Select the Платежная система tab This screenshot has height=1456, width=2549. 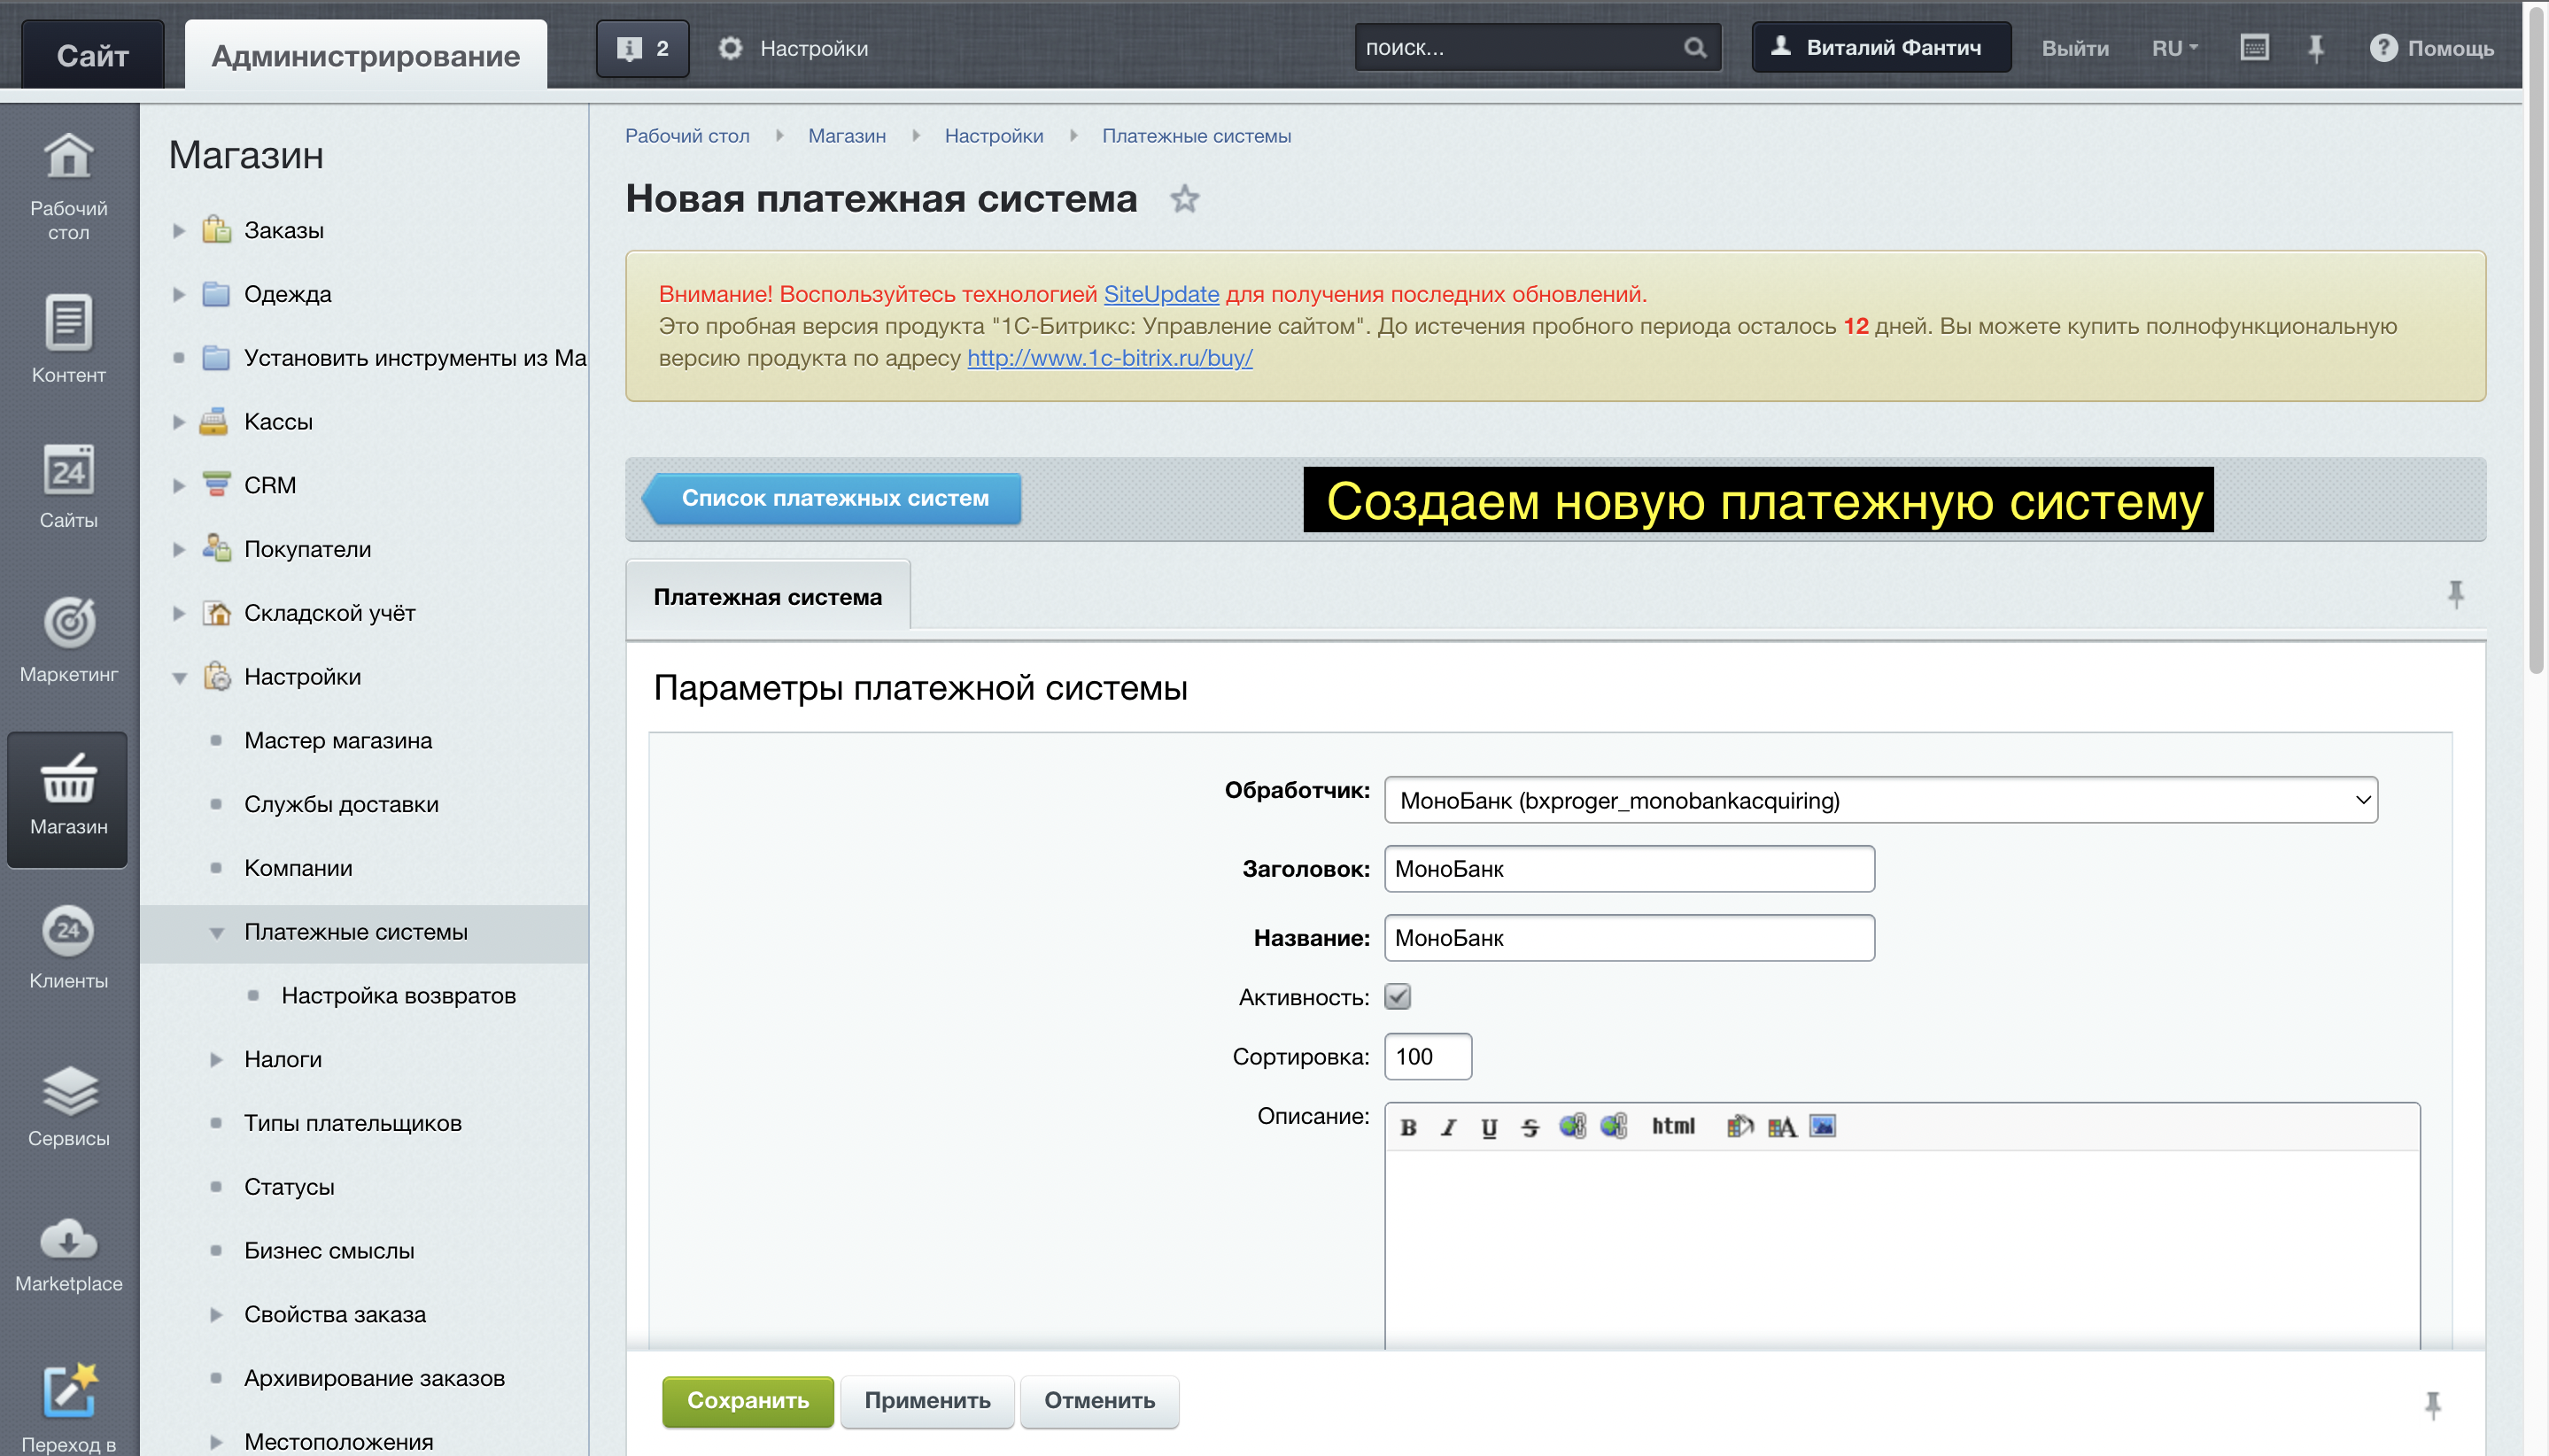click(x=768, y=596)
